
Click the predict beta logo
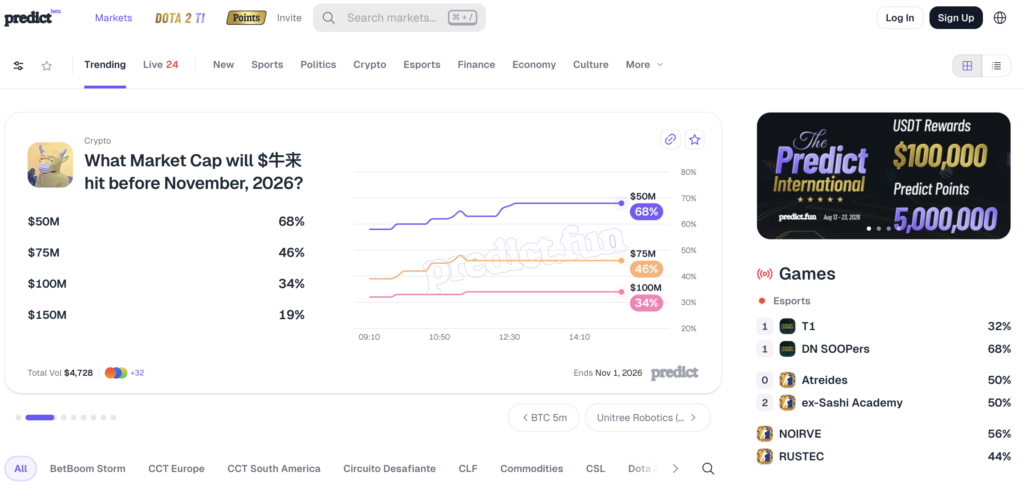click(x=32, y=18)
